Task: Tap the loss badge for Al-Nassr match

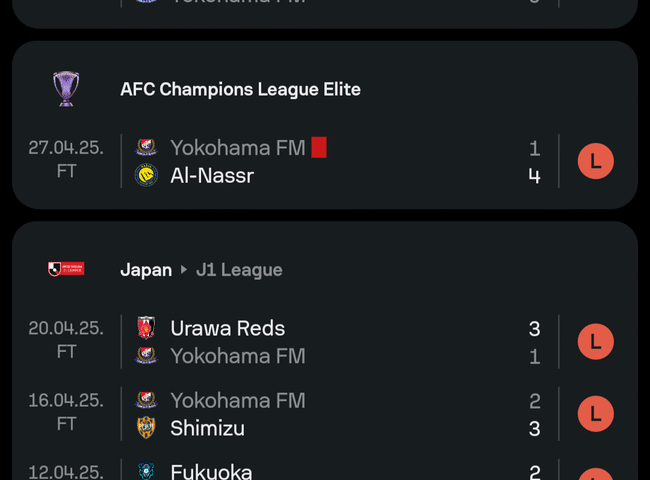Action: pos(596,161)
